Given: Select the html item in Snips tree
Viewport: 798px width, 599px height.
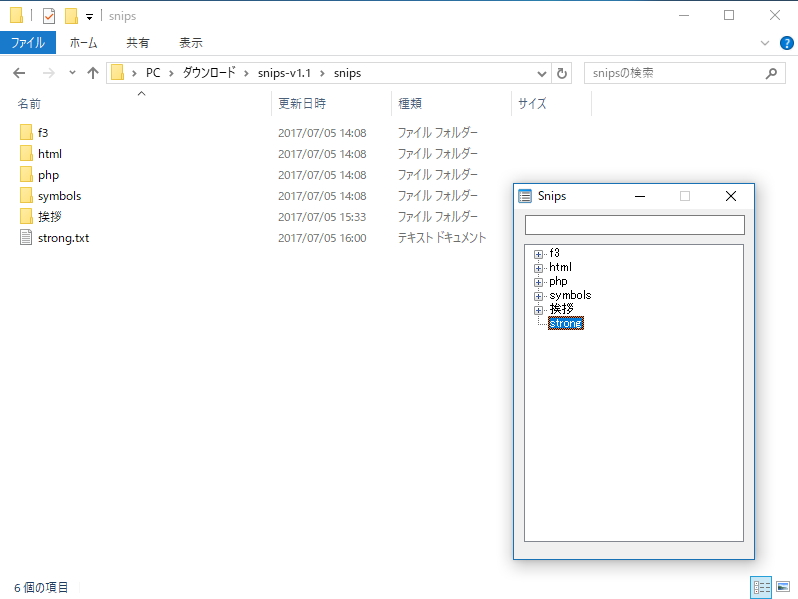Looking at the screenshot, I should pos(560,267).
